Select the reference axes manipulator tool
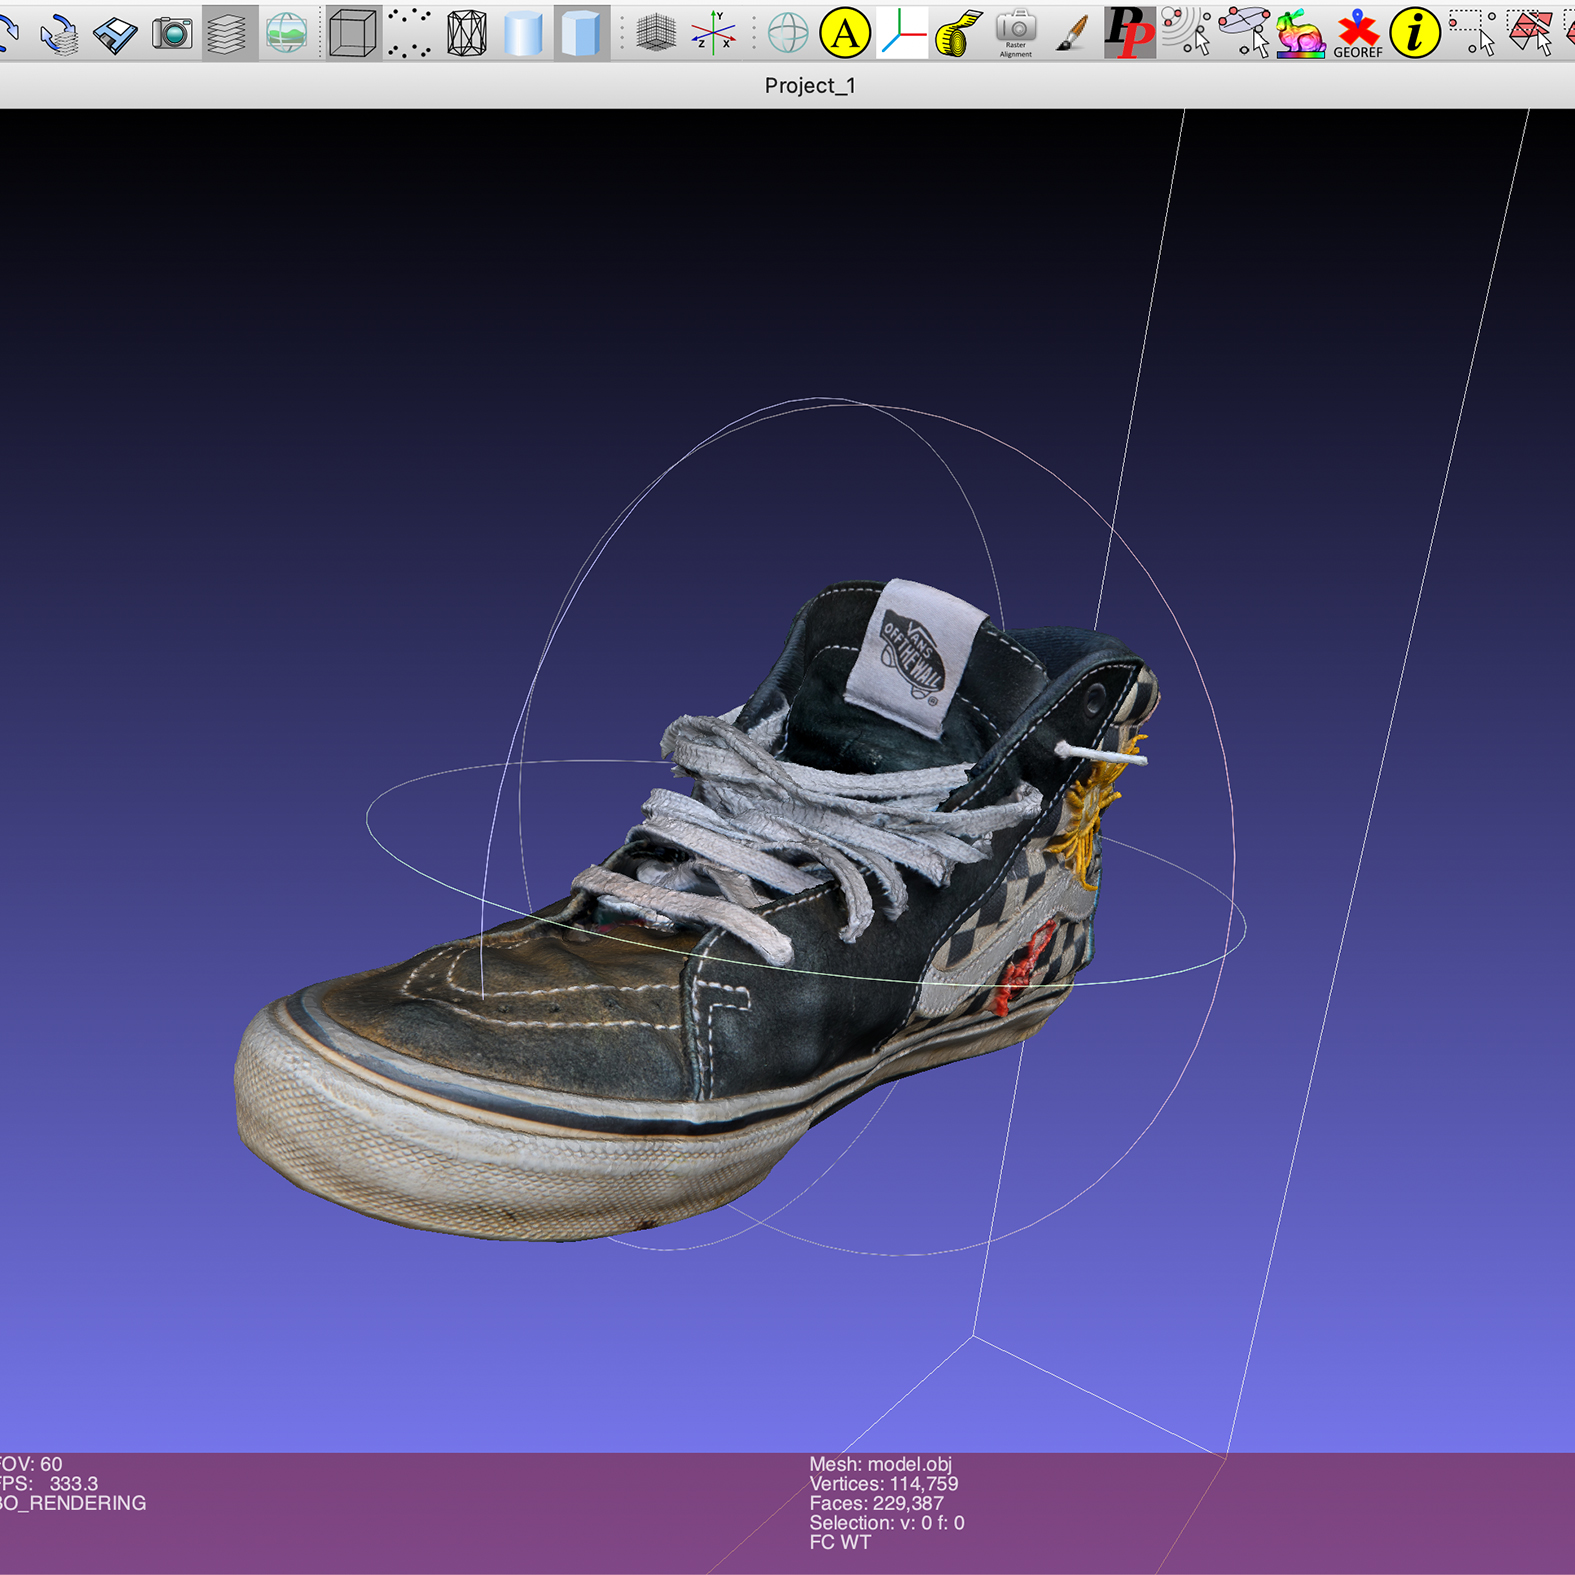The width and height of the screenshot is (1575, 1575). [x=902, y=33]
